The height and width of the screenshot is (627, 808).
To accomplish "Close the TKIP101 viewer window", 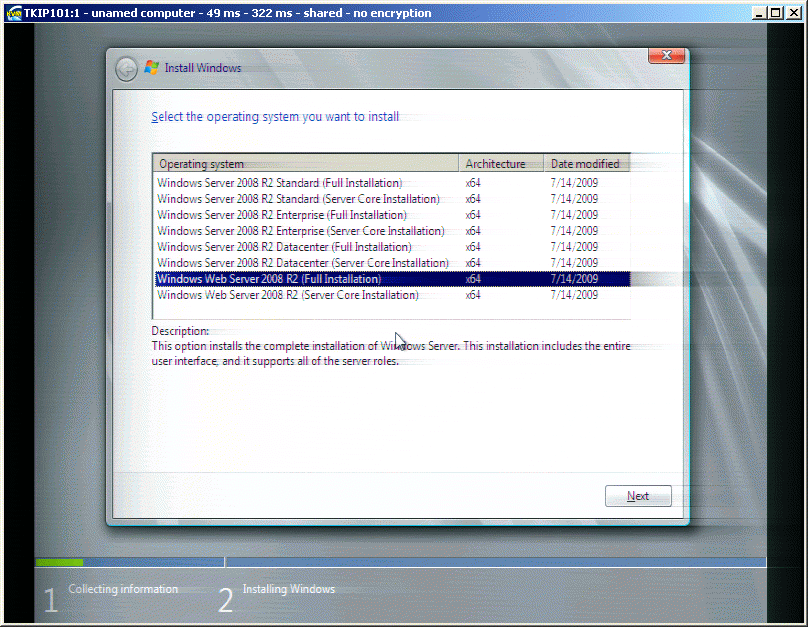I will coord(794,13).
